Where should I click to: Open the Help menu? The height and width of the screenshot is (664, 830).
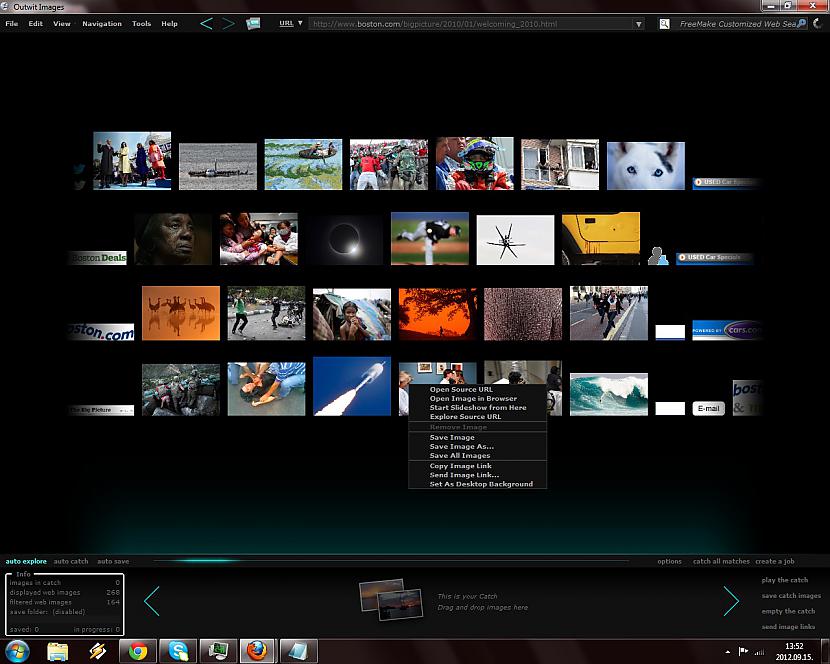click(169, 23)
